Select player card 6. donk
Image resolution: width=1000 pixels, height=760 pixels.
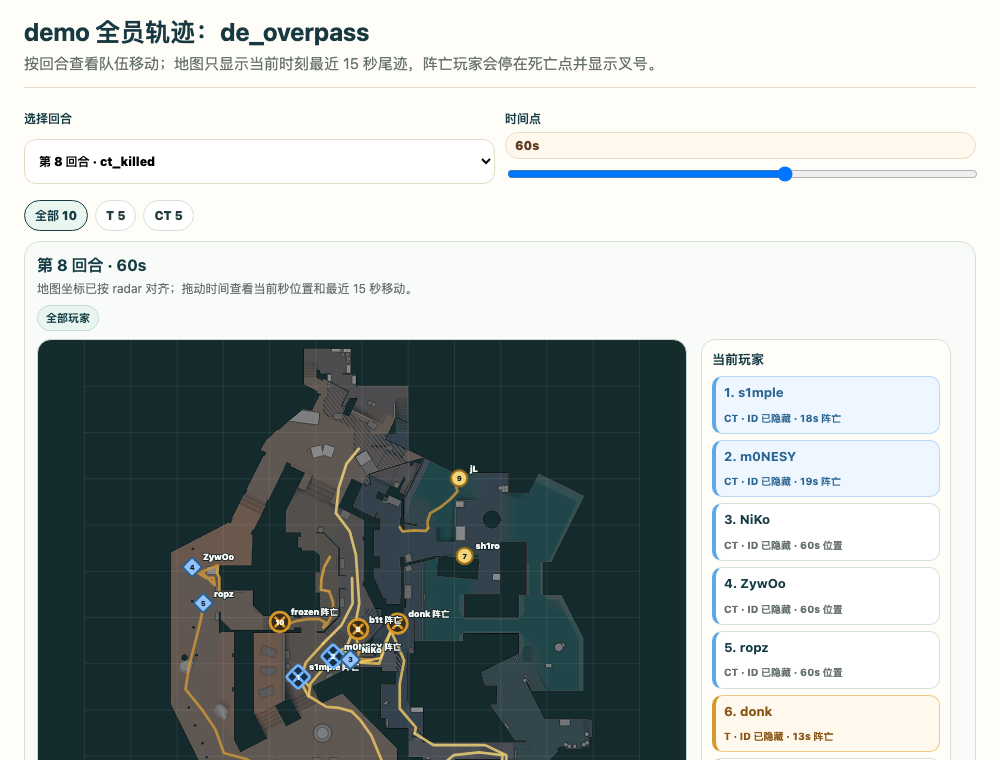826,724
